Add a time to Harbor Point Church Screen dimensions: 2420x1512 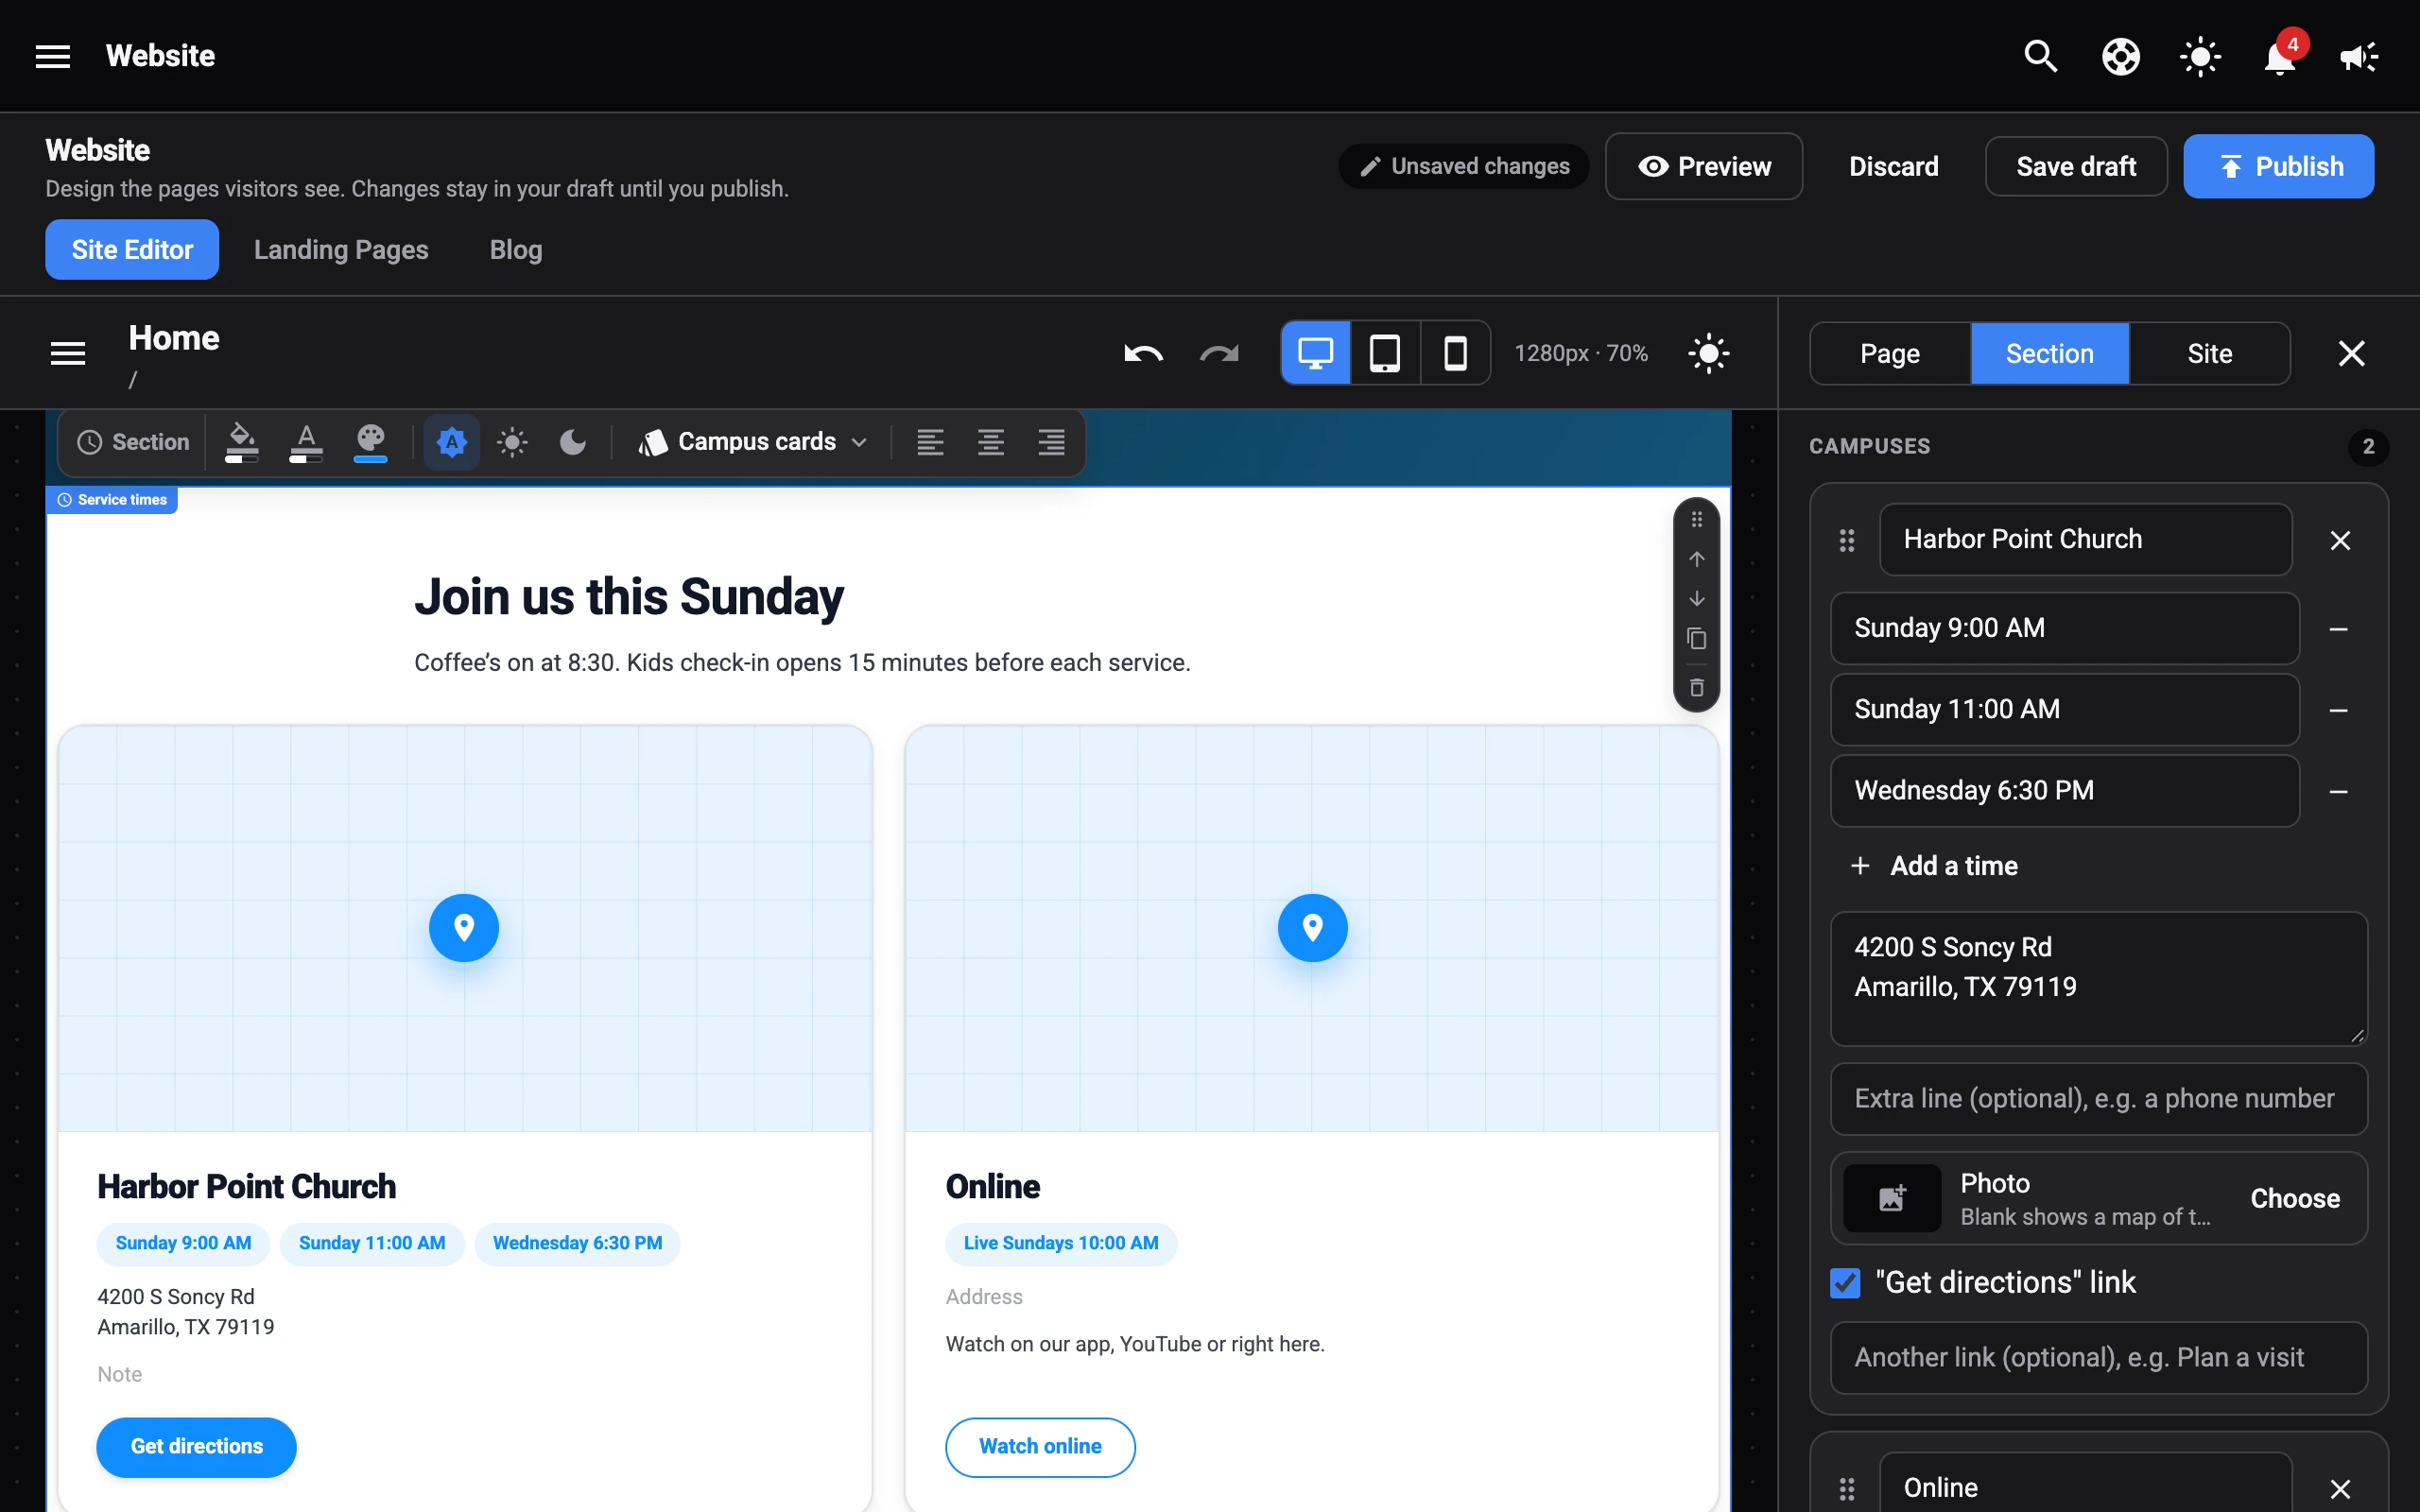click(1934, 866)
